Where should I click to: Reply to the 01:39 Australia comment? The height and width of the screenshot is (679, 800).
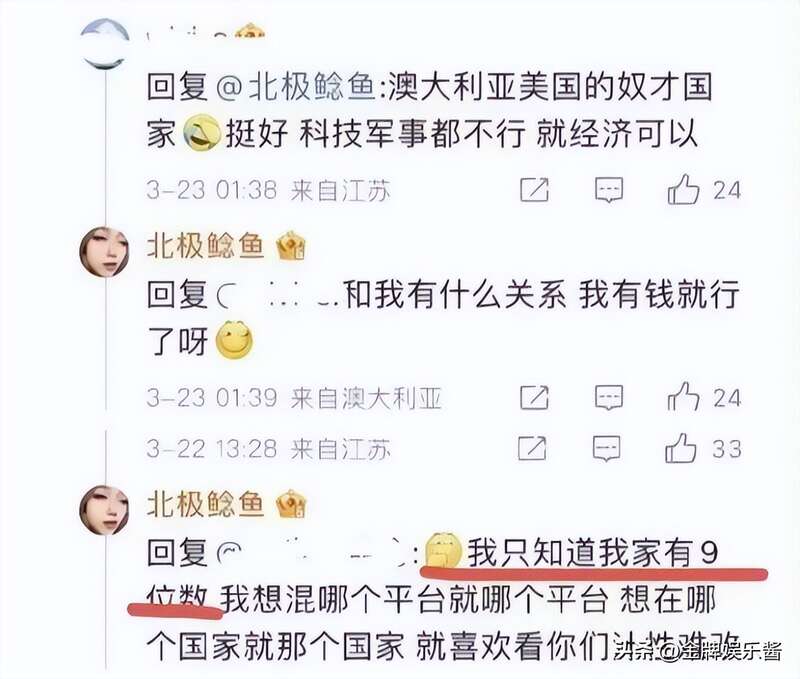tap(609, 398)
